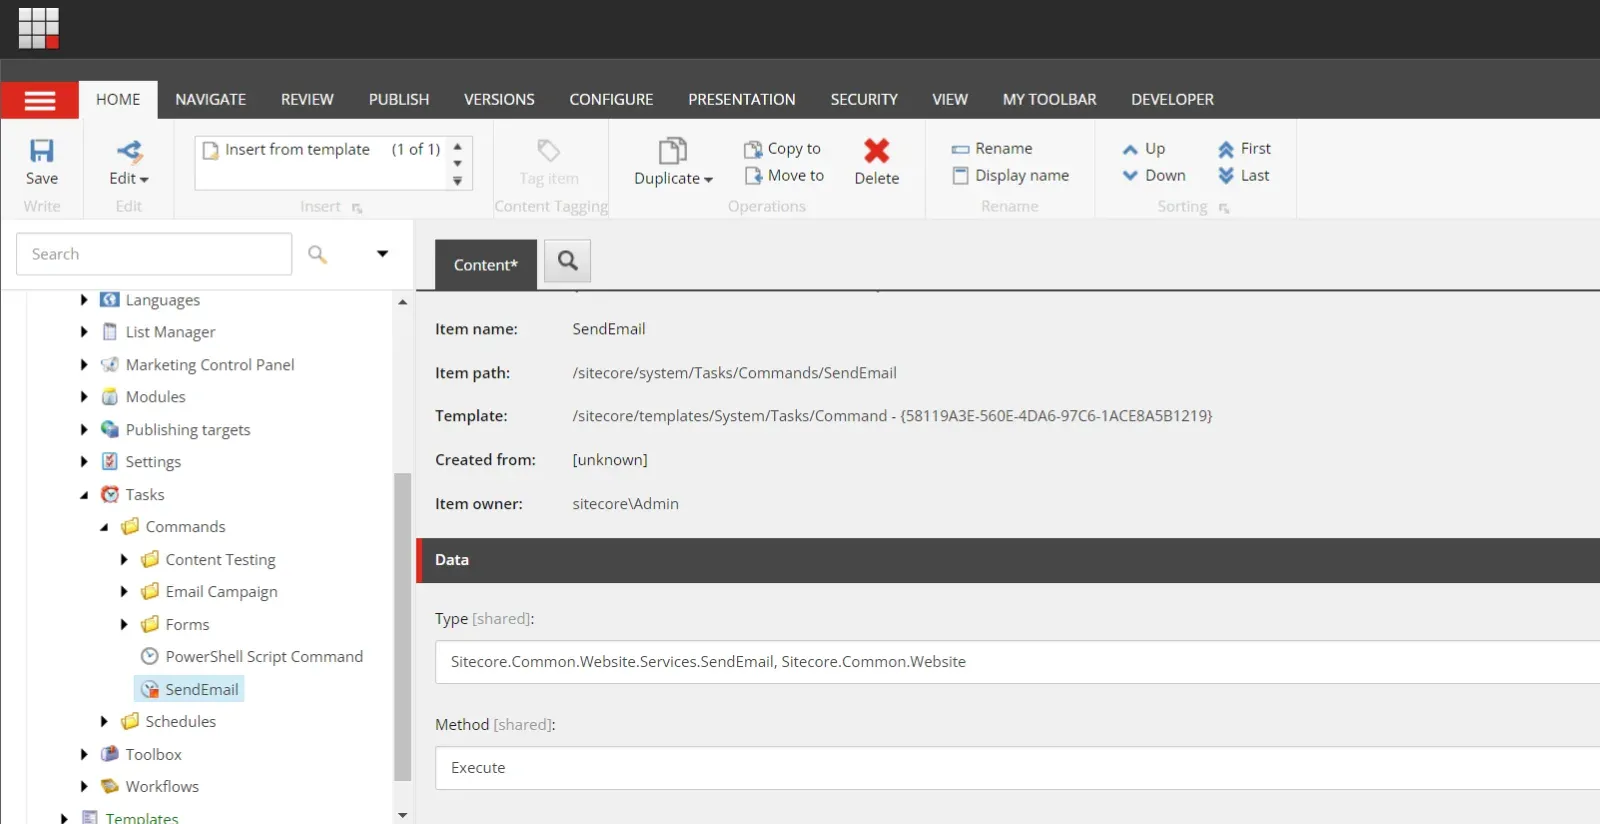
Task: Move item First with the double chevron
Action: pos(1226,149)
